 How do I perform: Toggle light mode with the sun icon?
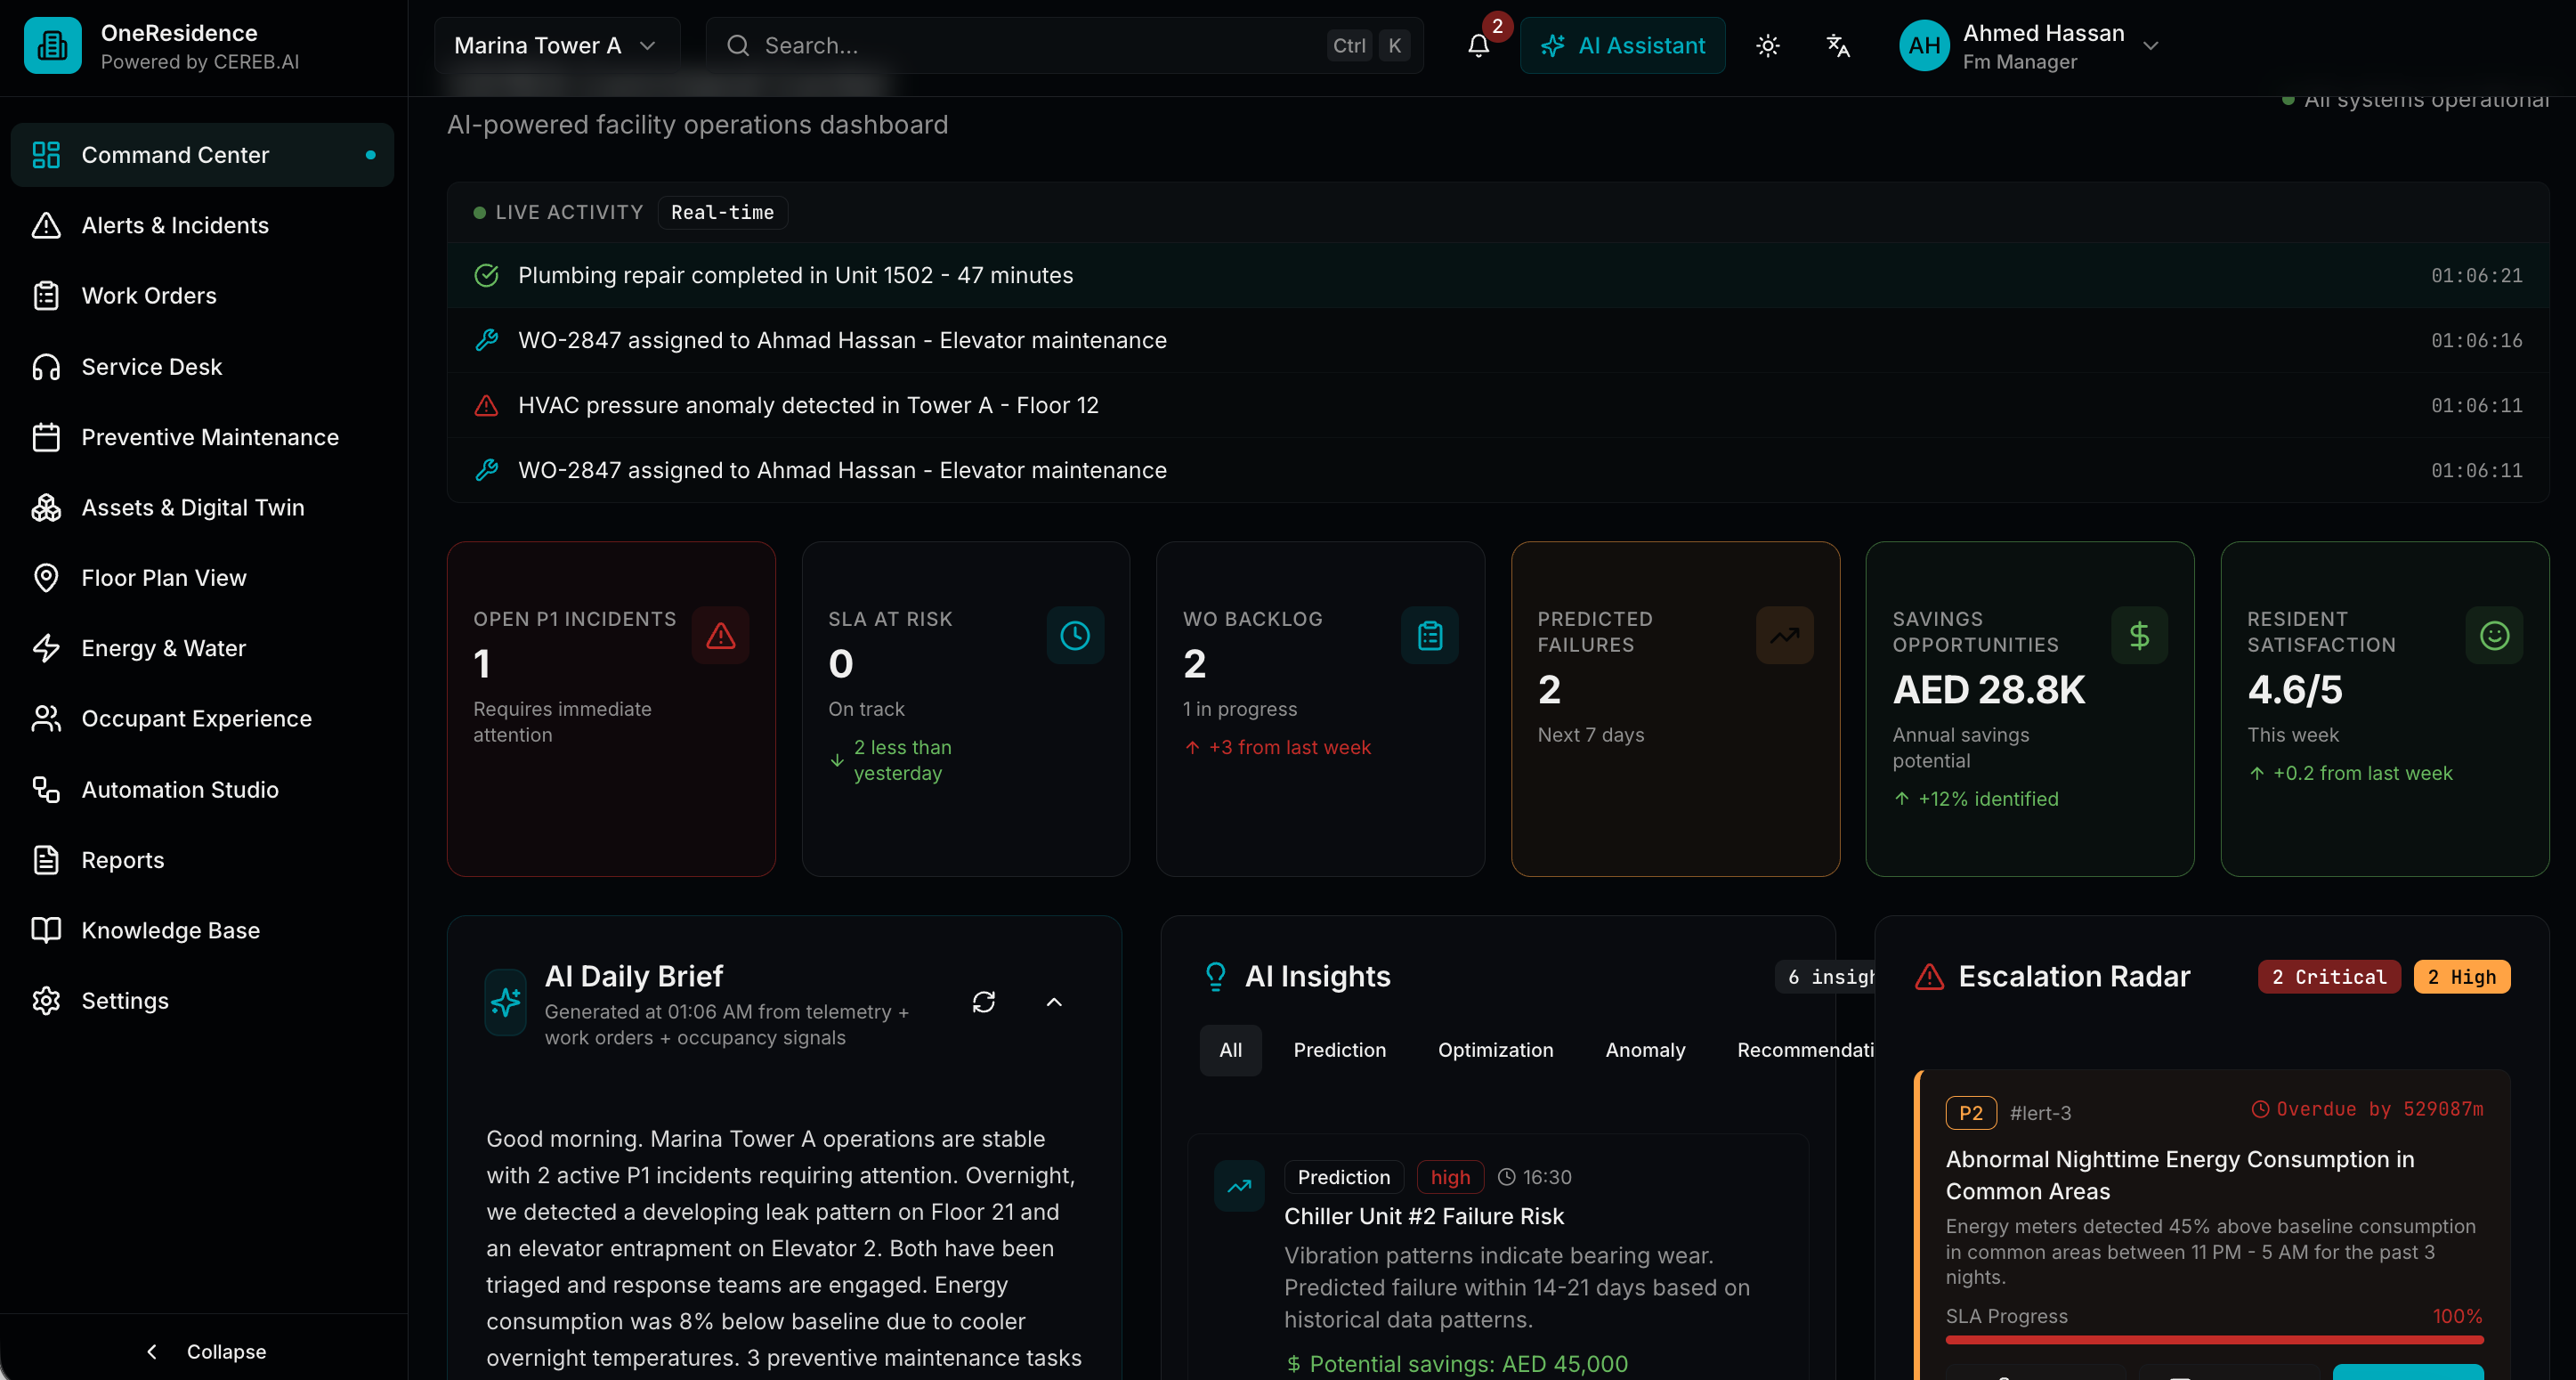(1768, 45)
